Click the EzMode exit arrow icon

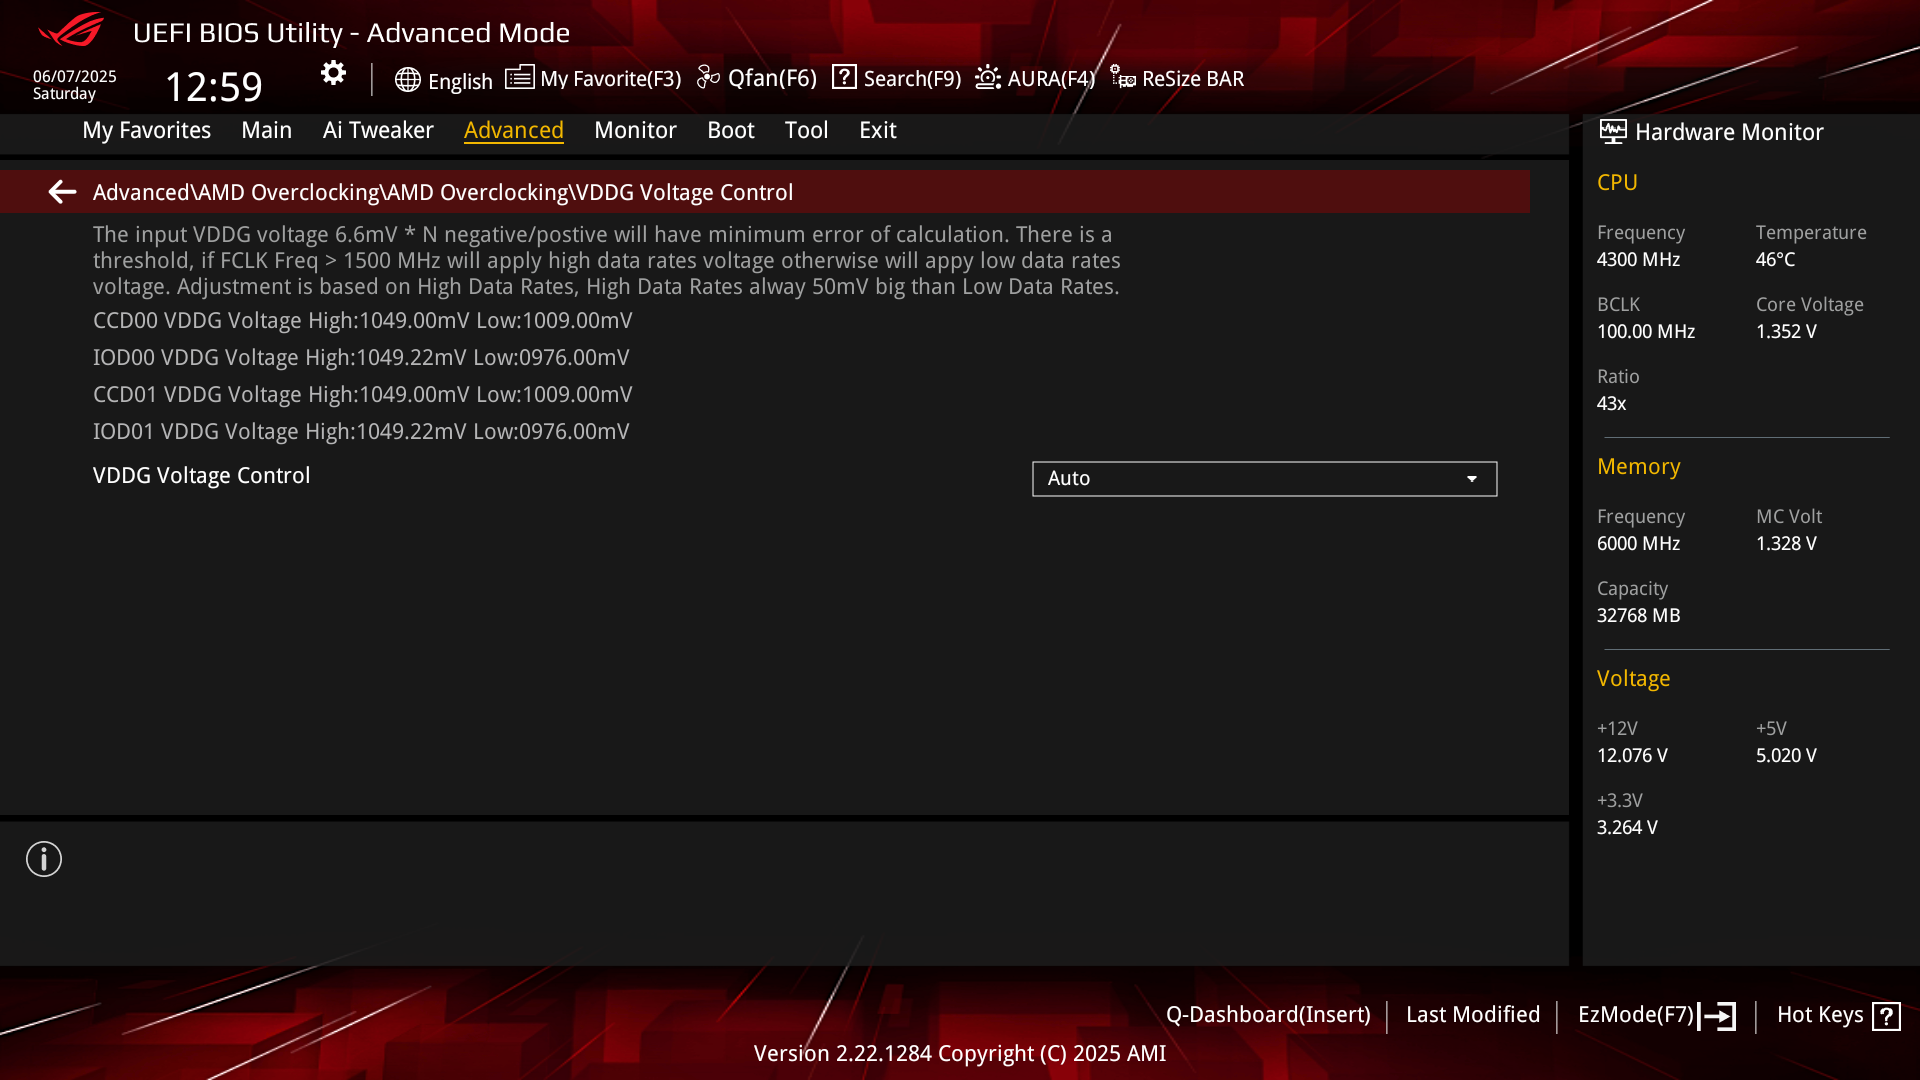tap(1717, 1016)
